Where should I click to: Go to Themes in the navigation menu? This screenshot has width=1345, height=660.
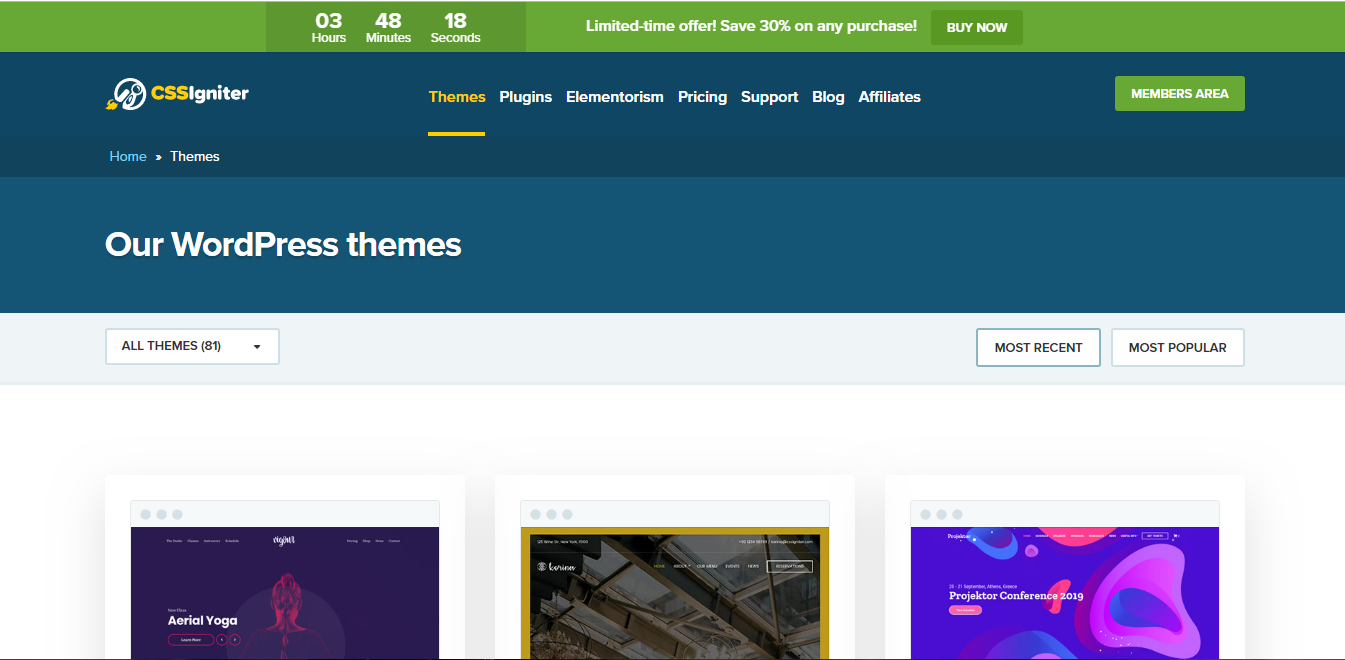(x=457, y=97)
